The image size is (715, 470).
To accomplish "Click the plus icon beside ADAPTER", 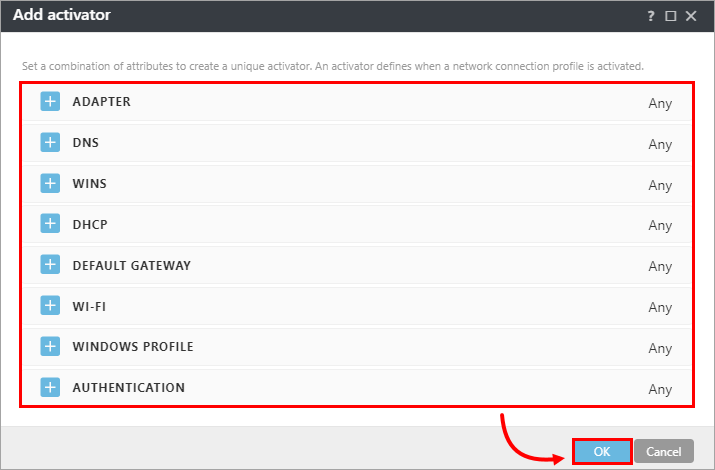I will [x=50, y=102].
